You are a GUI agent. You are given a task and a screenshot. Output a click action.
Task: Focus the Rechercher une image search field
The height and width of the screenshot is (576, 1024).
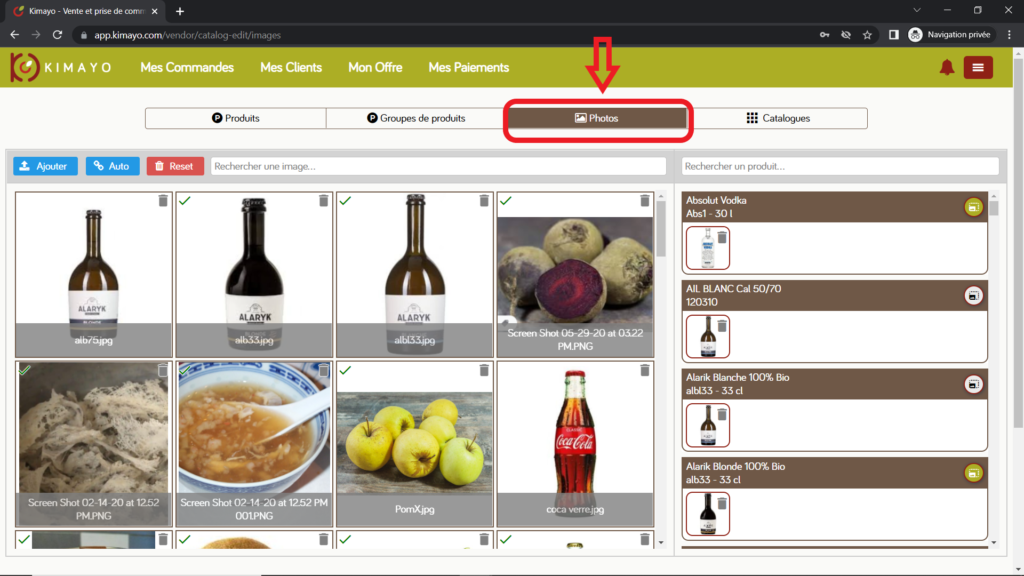click(438, 166)
